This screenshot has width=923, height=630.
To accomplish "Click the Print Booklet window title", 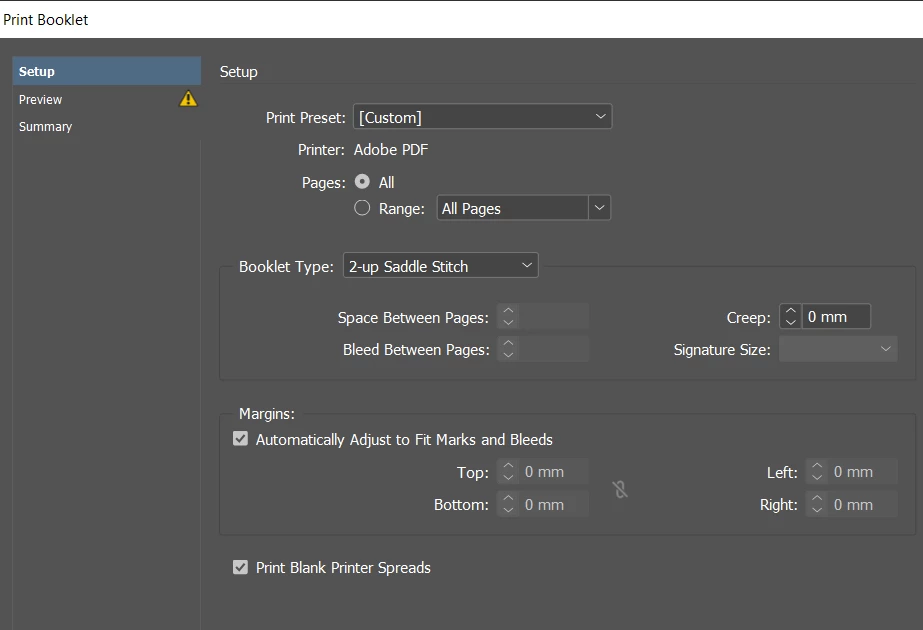I will pos(45,19).
